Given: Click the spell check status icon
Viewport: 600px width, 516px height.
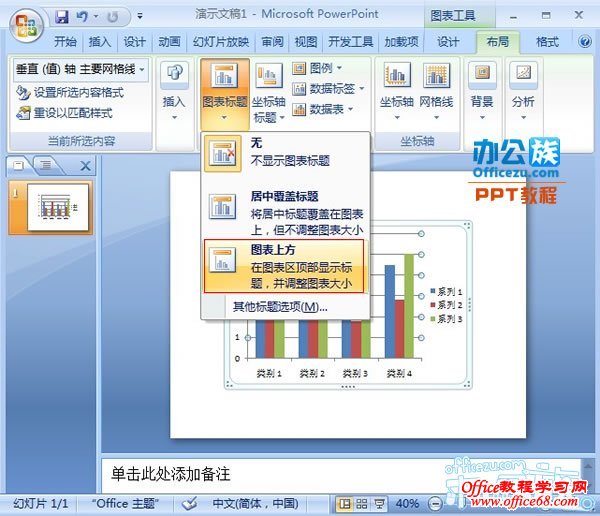Looking at the screenshot, I should tap(189, 503).
